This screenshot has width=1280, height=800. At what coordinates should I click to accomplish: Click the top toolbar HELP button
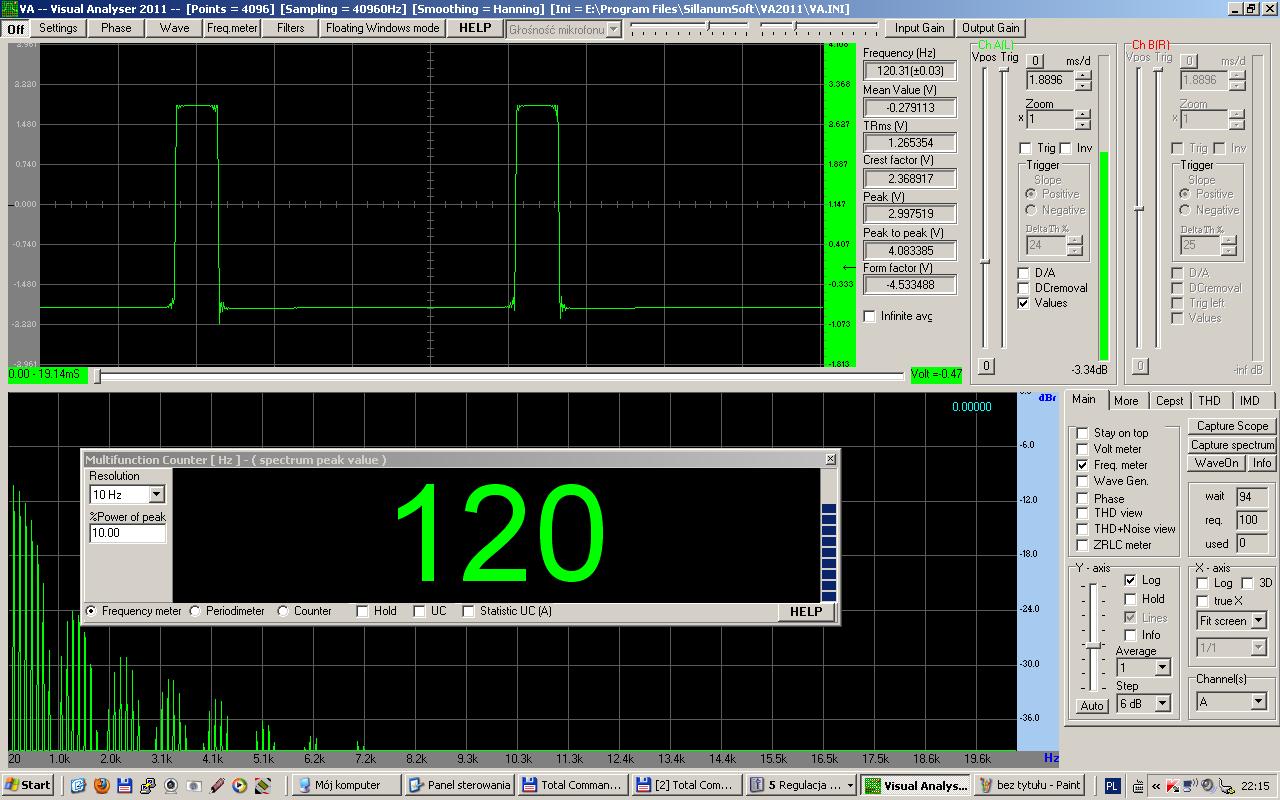pos(475,28)
